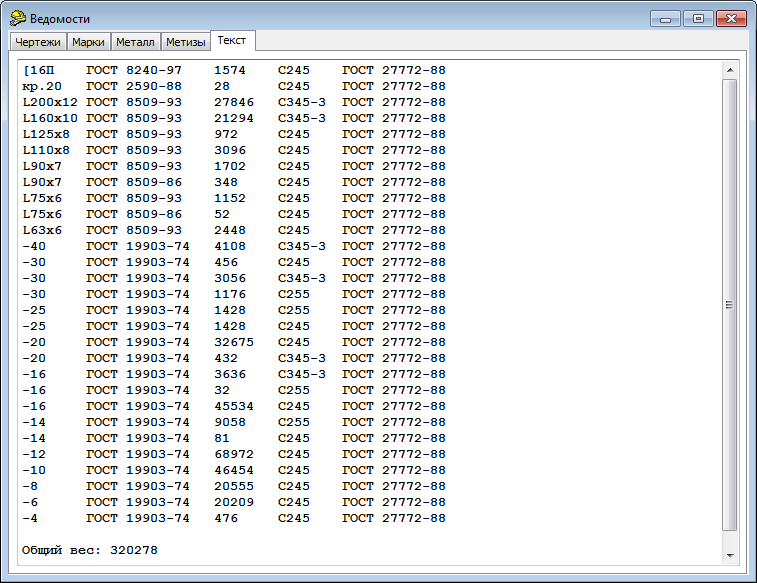
Task: Click weight value '972'
Action: click(226, 134)
